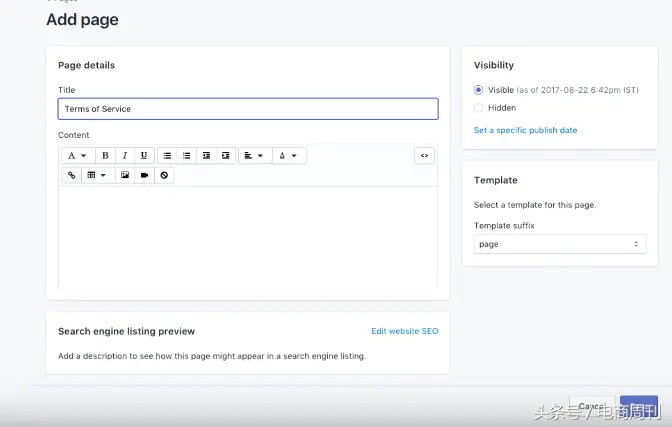
Task: Insert a bulleted list
Action: point(167,156)
